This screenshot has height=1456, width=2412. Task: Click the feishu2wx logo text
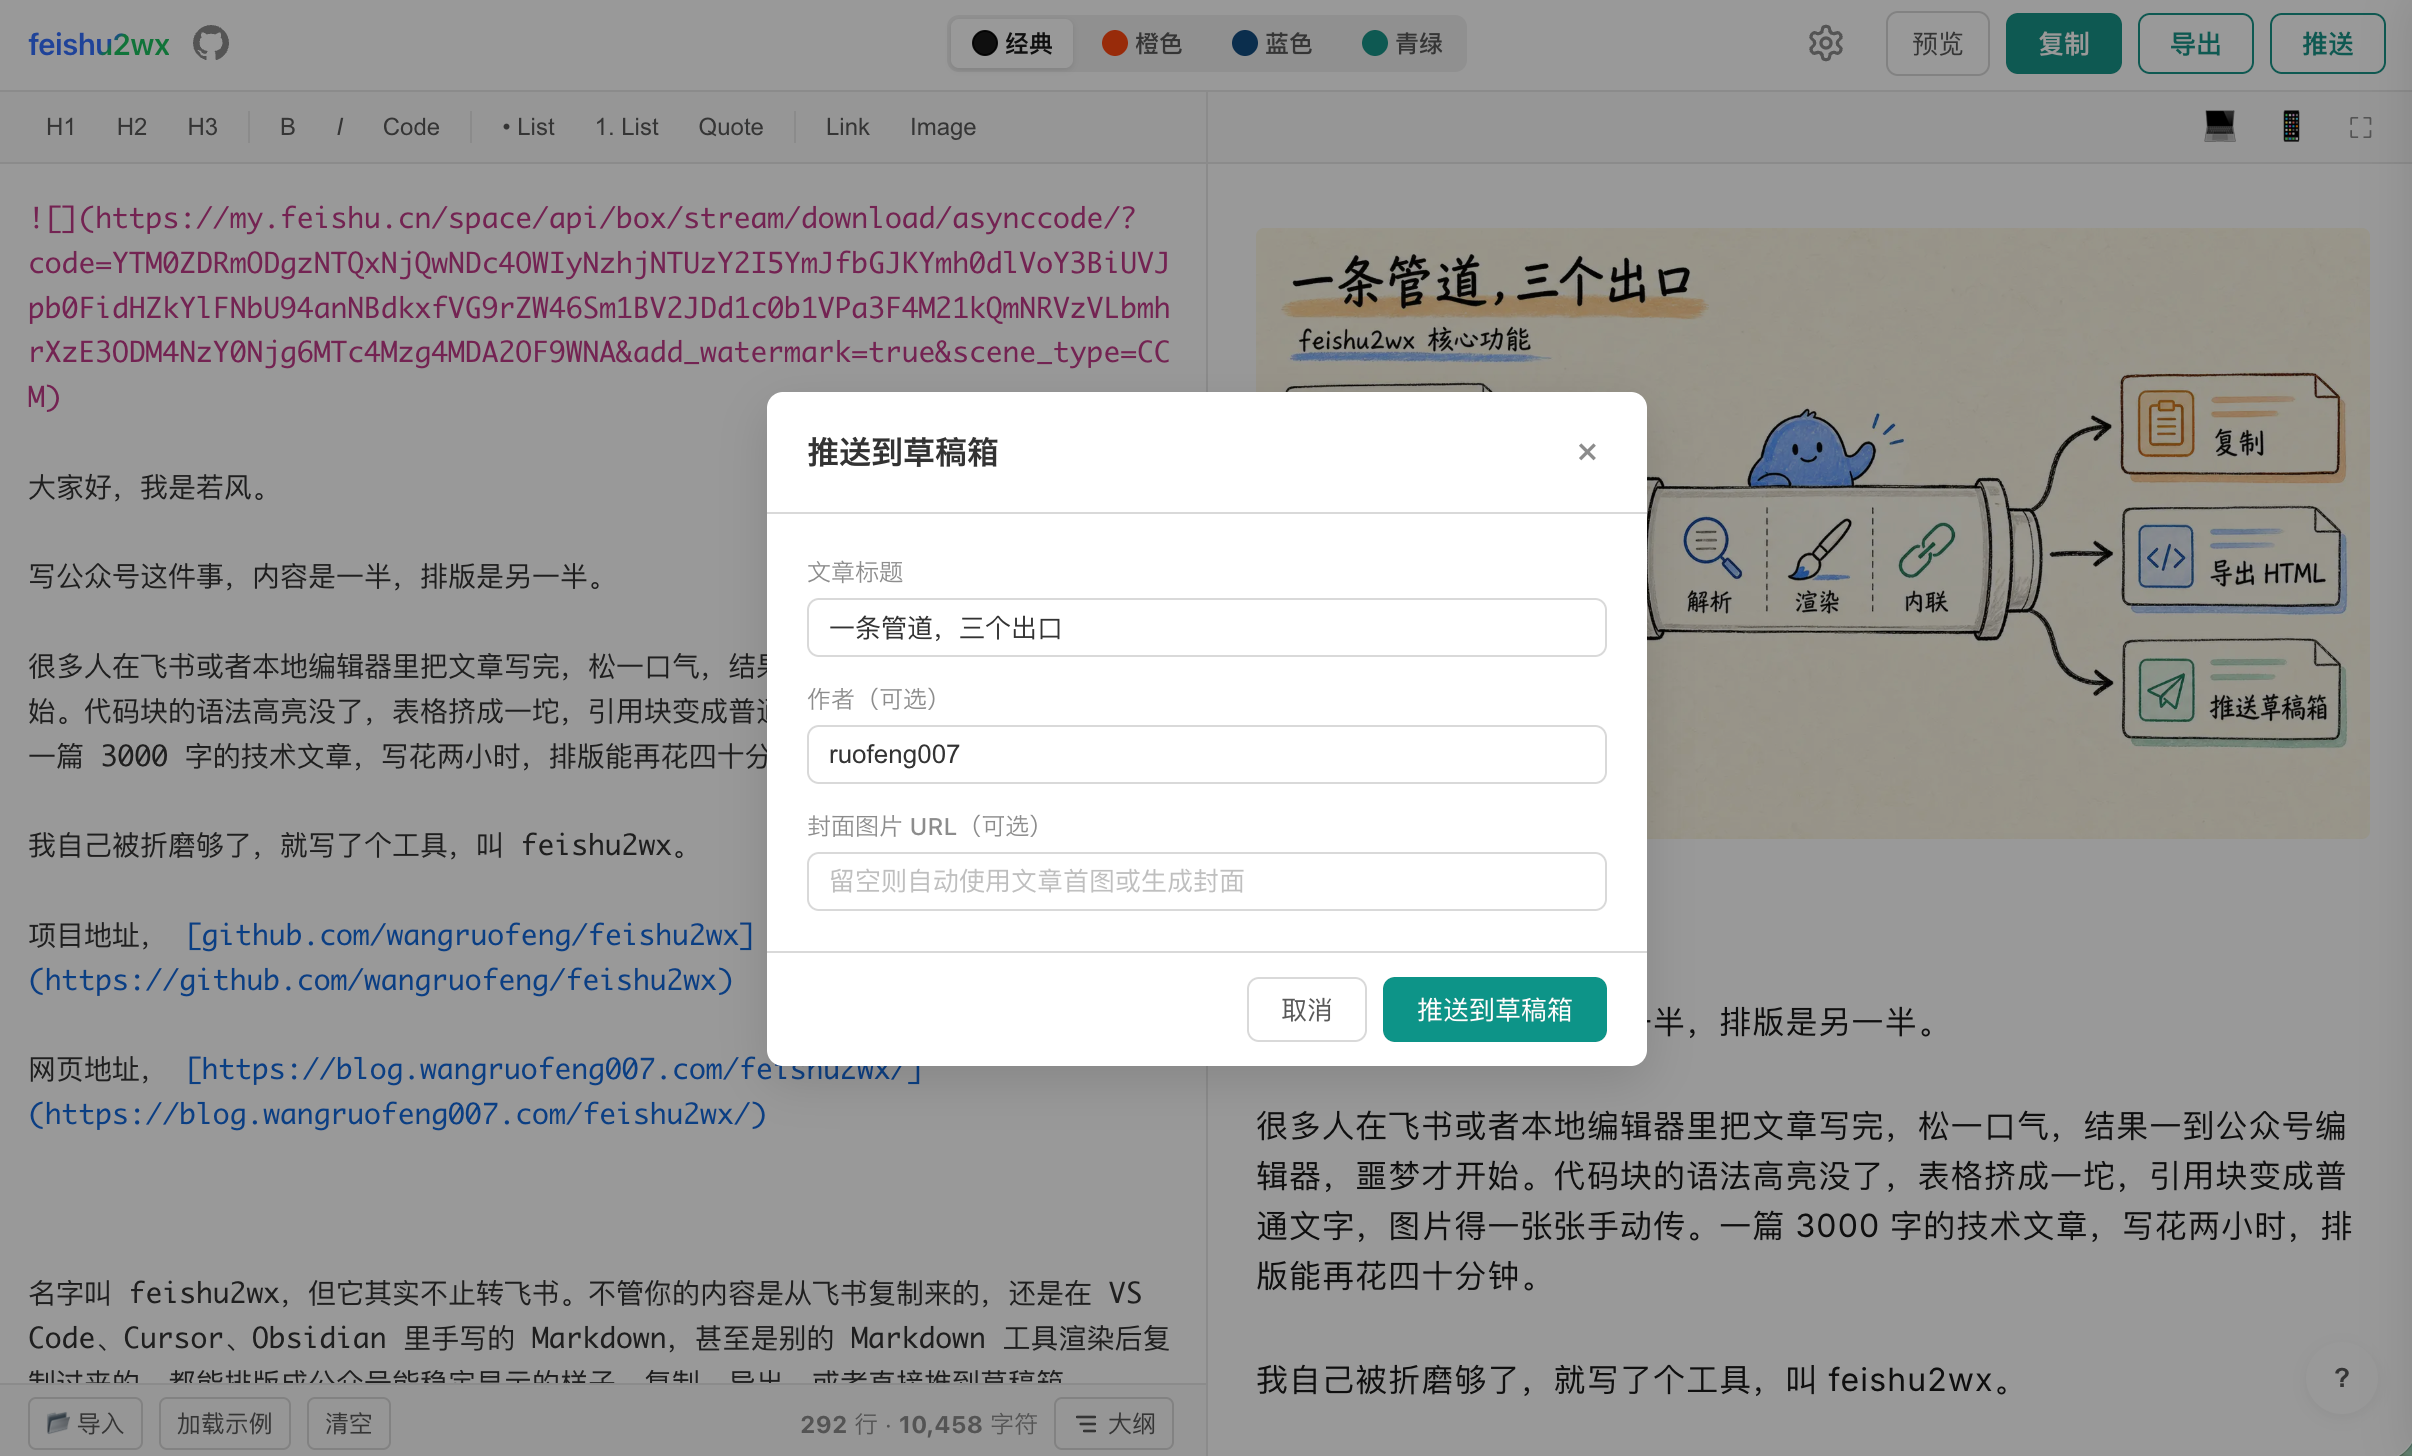pyautogui.click(x=99, y=44)
